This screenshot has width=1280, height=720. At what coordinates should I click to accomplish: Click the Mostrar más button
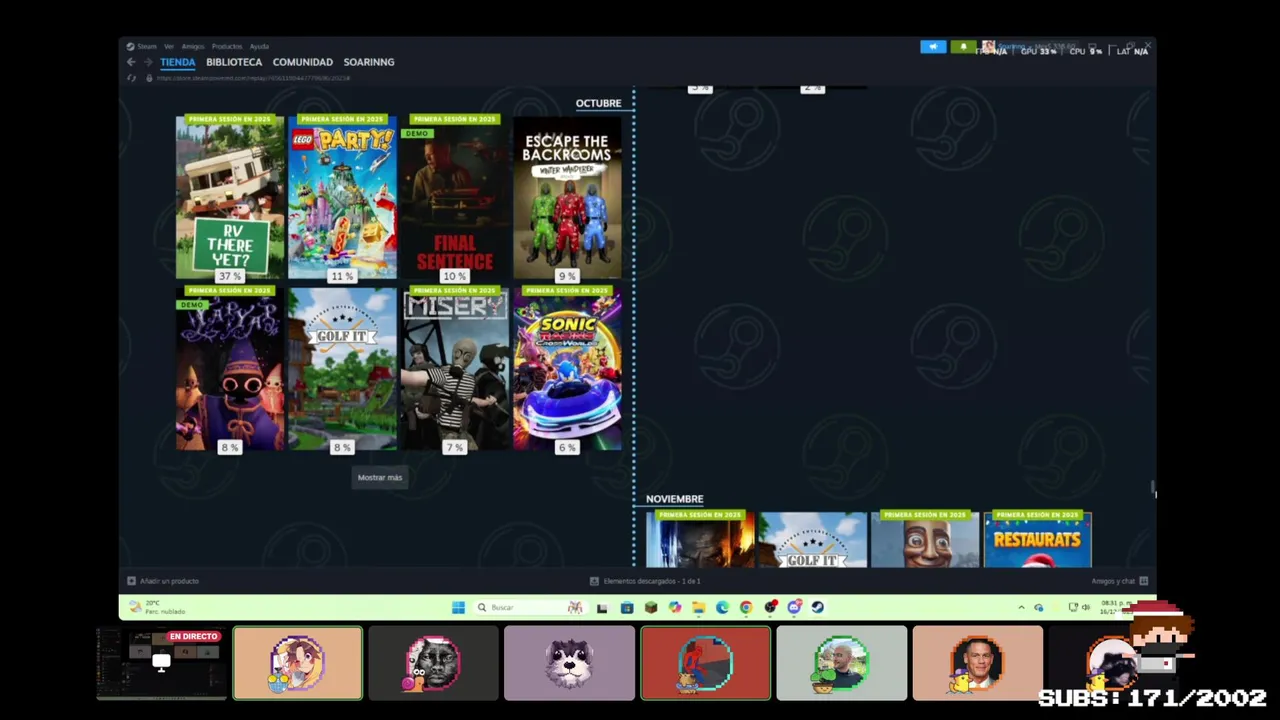pos(380,477)
